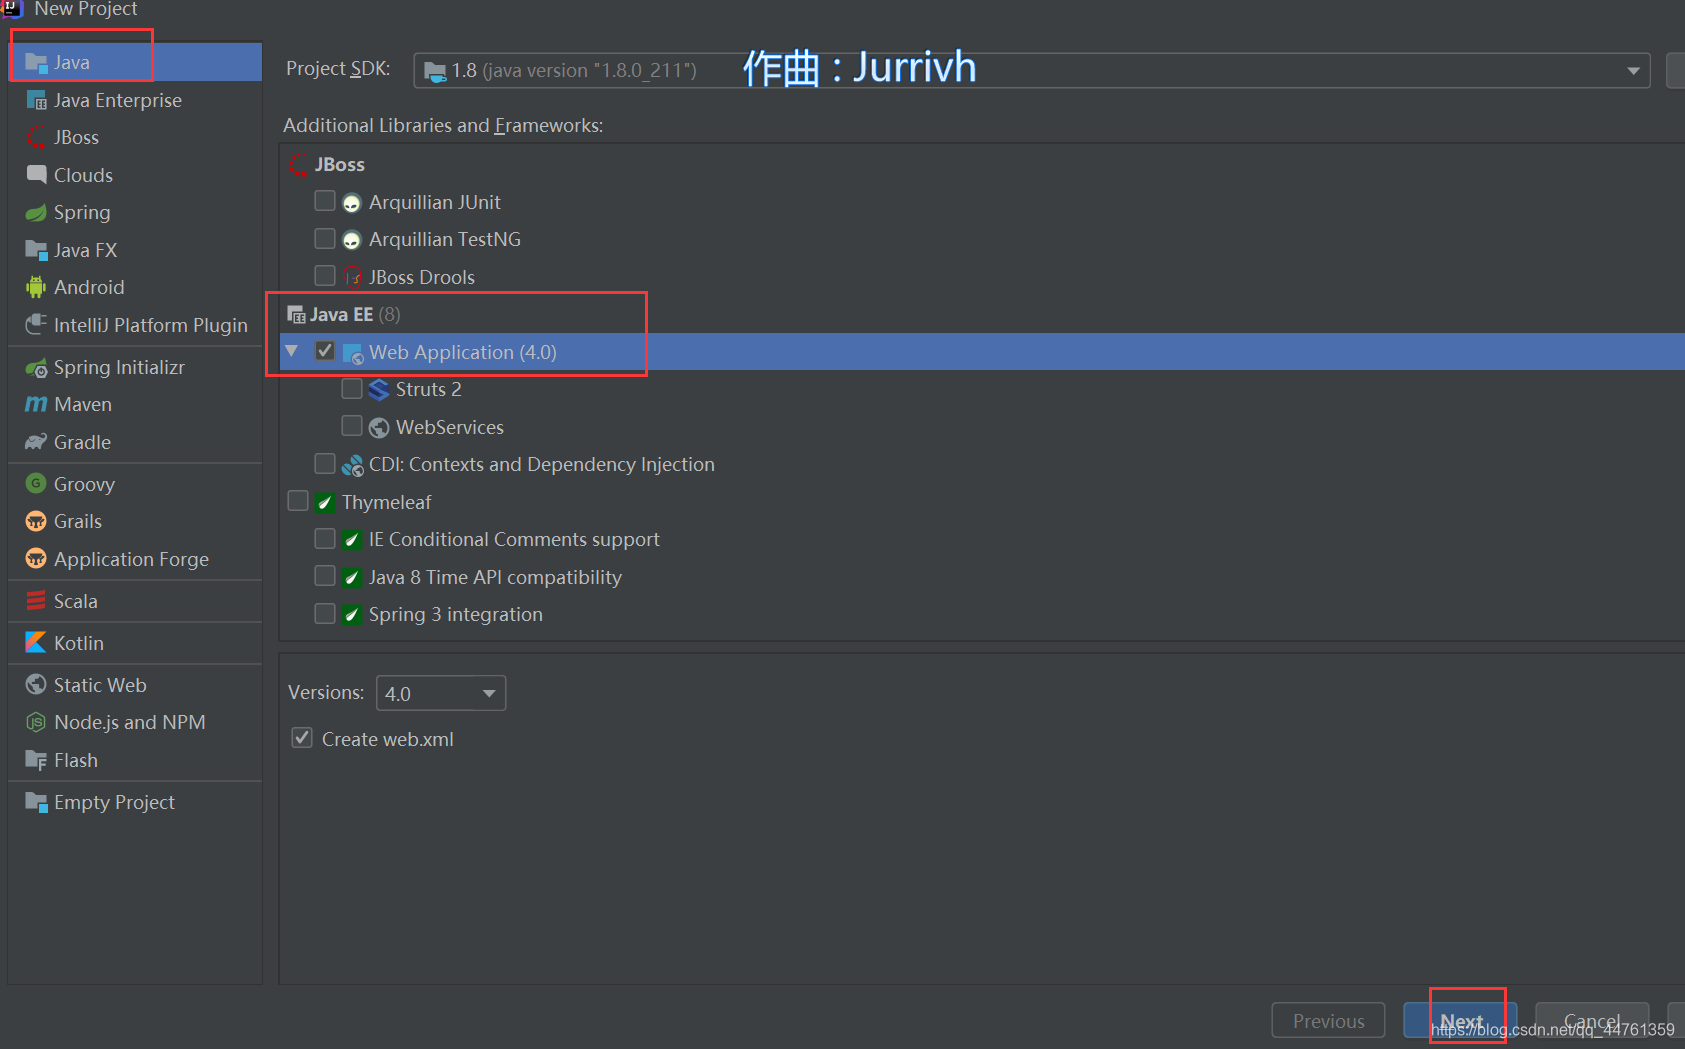
Task: Uncheck the Web Application (4.0) checkbox
Action: [x=325, y=351]
